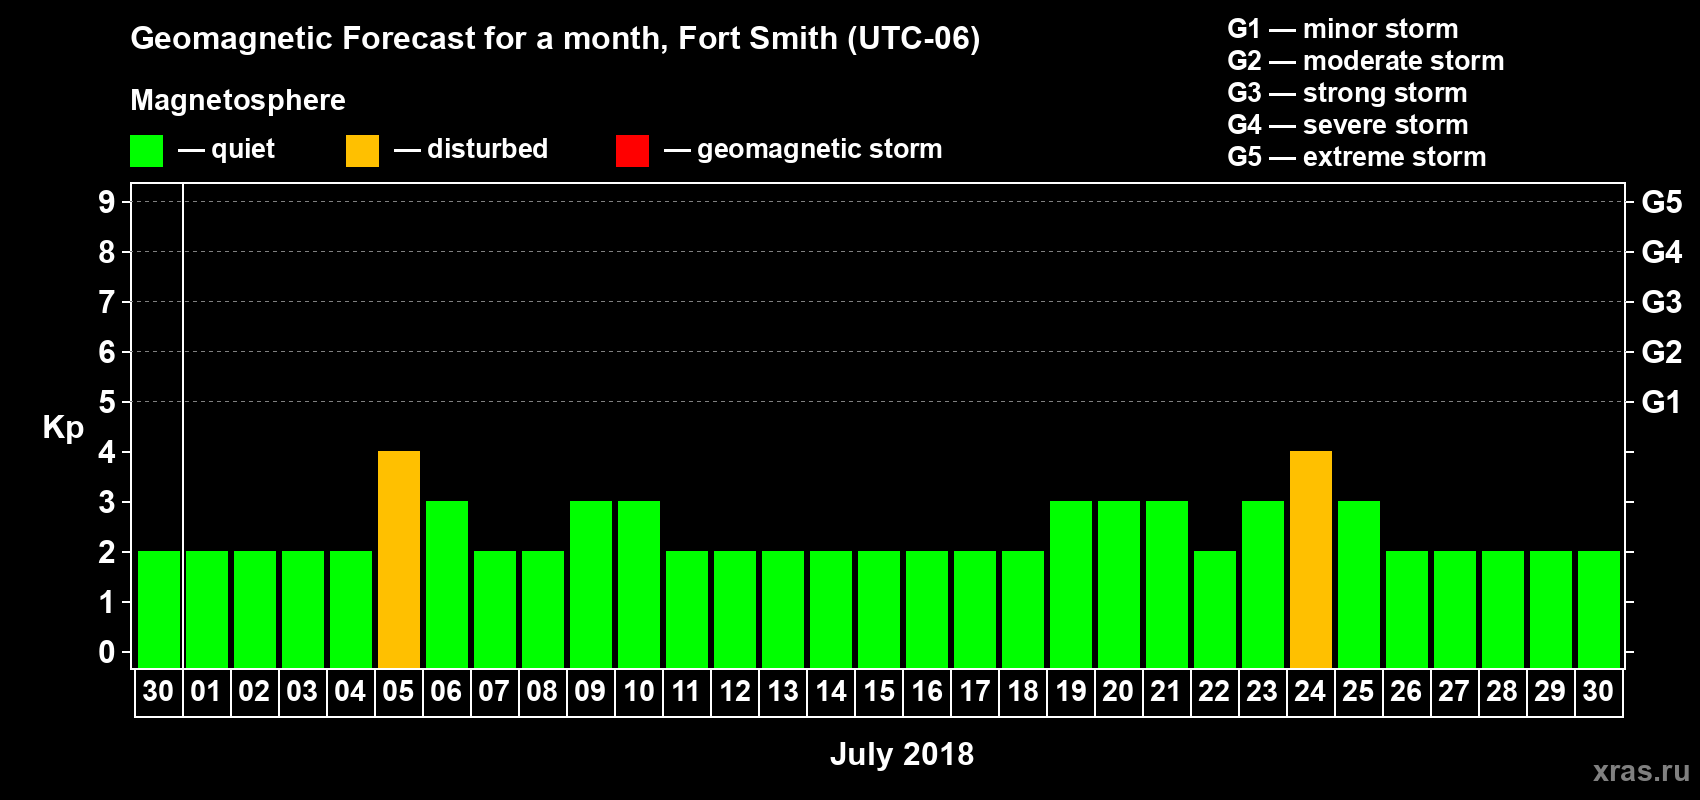The width and height of the screenshot is (1700, 800).
Task: Click date label 12 on the axis
Action: [734, 691]
